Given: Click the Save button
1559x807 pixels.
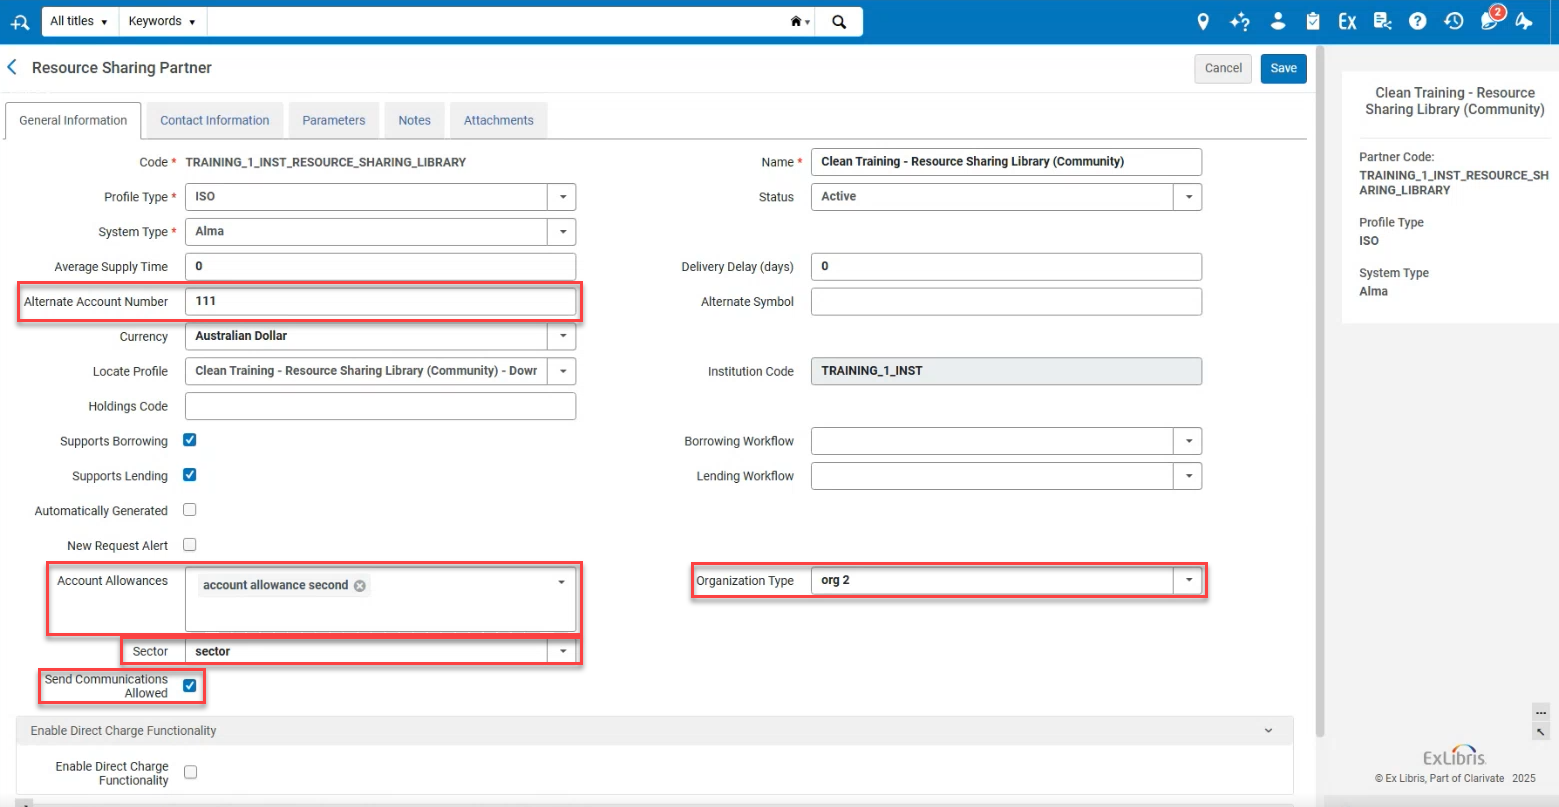Looking at the screenshot, I should coord(1283,68).
